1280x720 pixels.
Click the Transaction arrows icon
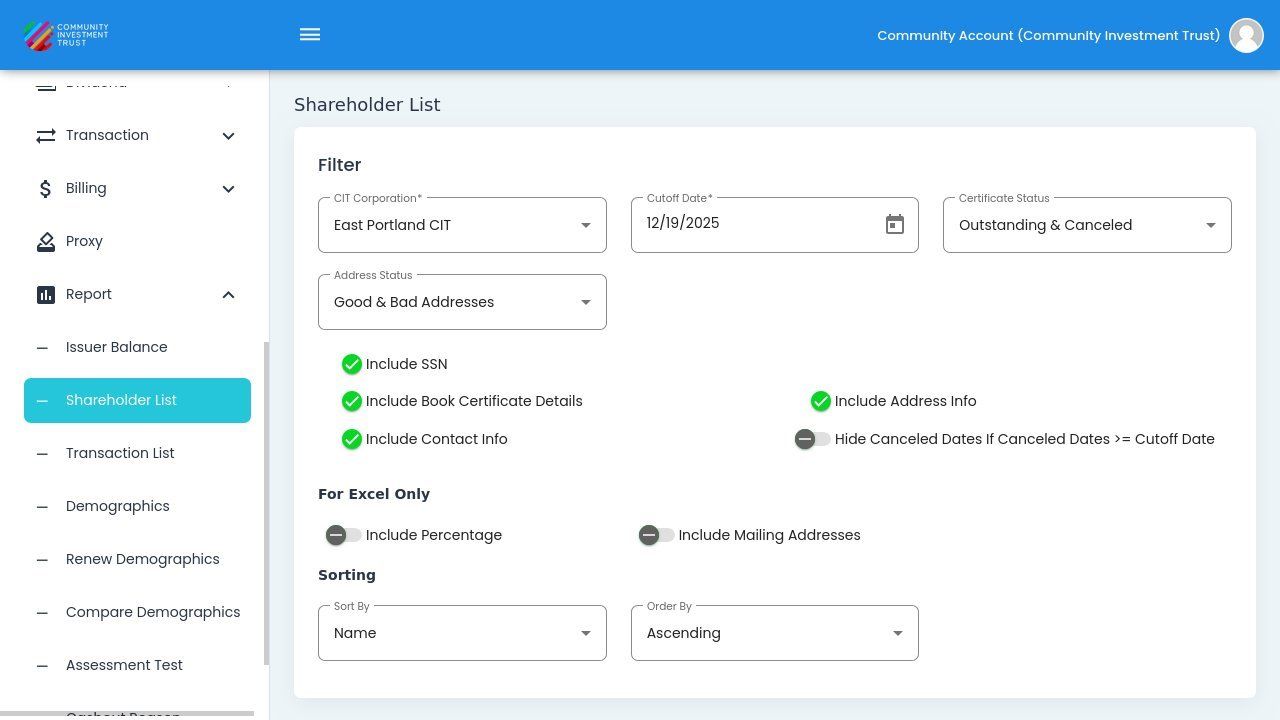click(x=46, y=136)
